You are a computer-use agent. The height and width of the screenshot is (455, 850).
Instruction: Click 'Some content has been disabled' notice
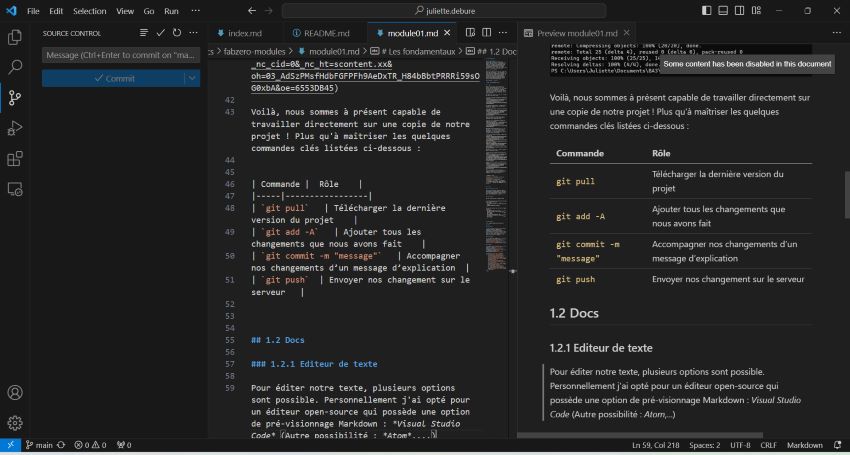pos(747,64)
